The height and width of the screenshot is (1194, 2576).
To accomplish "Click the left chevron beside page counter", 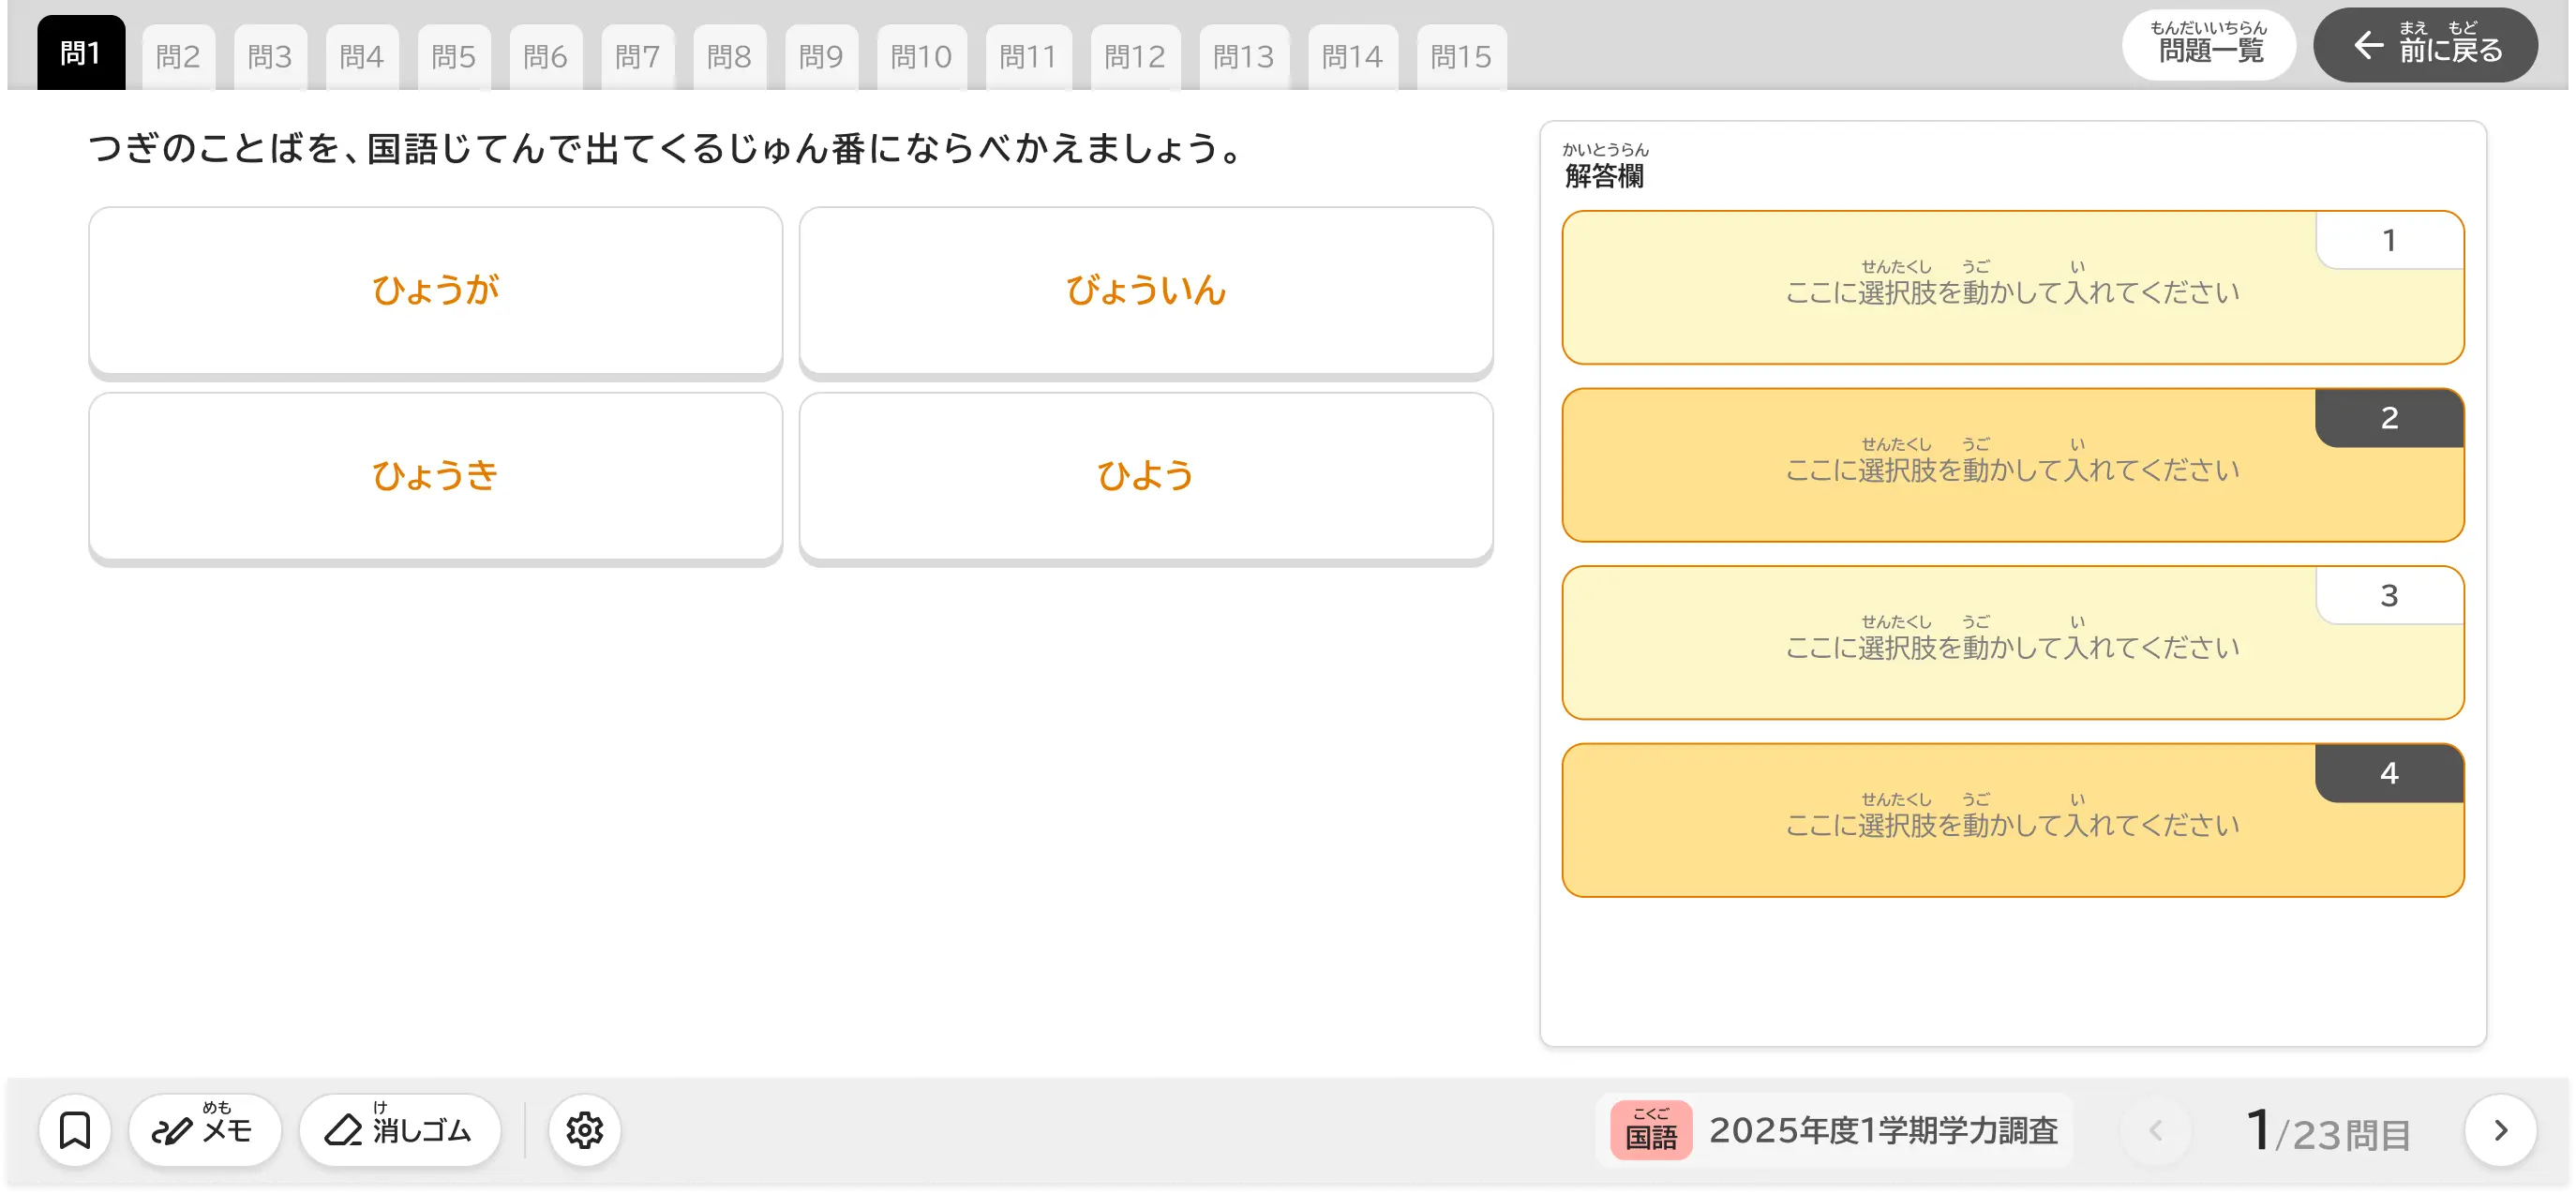I will click(2156, 1129).
